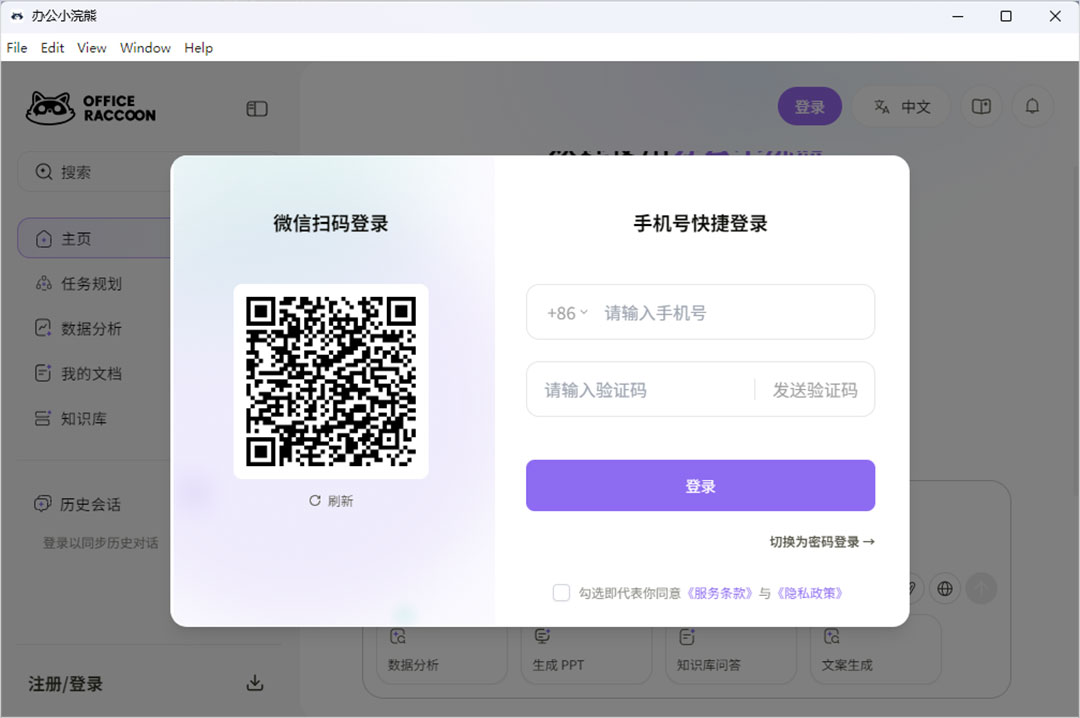
Task: Expand the +86 country code dropdown
Action: (565, 312)
